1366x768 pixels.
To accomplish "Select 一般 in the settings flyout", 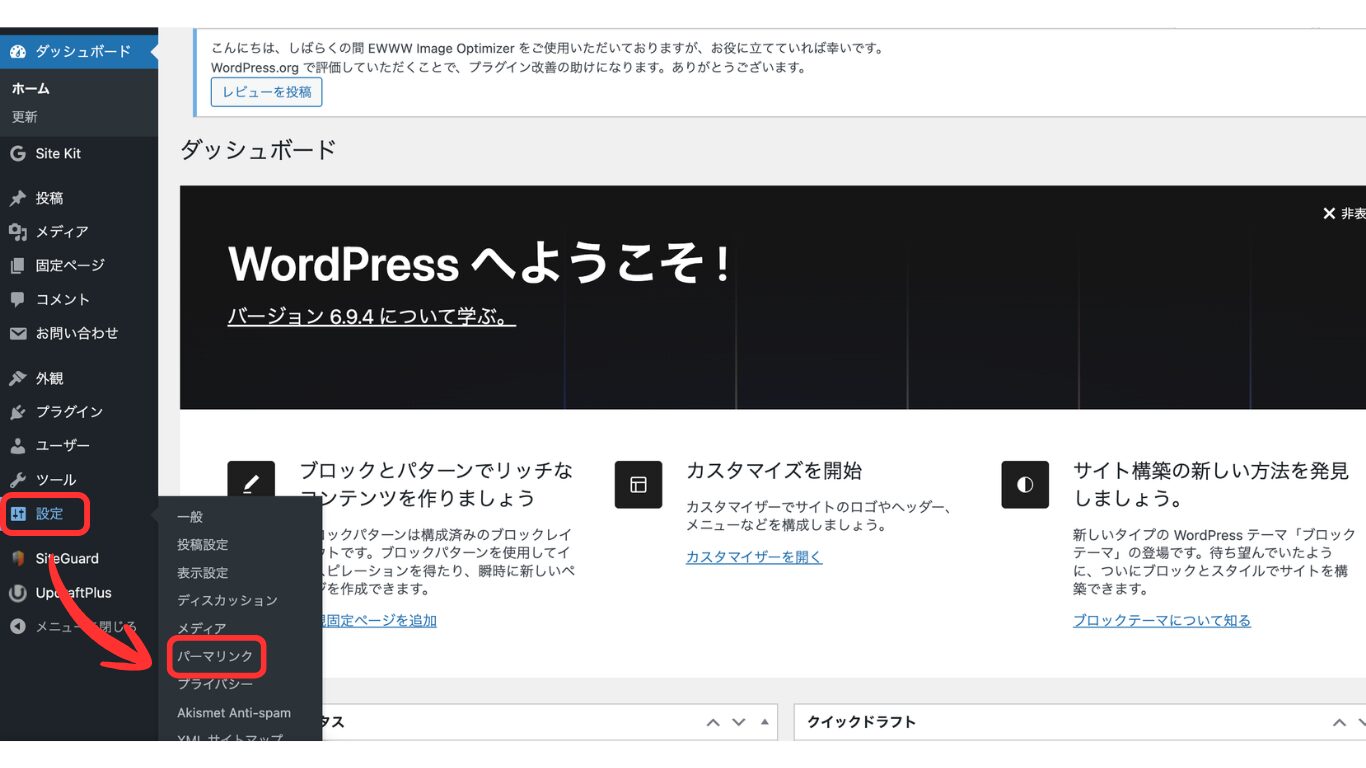I will [190, 517].
